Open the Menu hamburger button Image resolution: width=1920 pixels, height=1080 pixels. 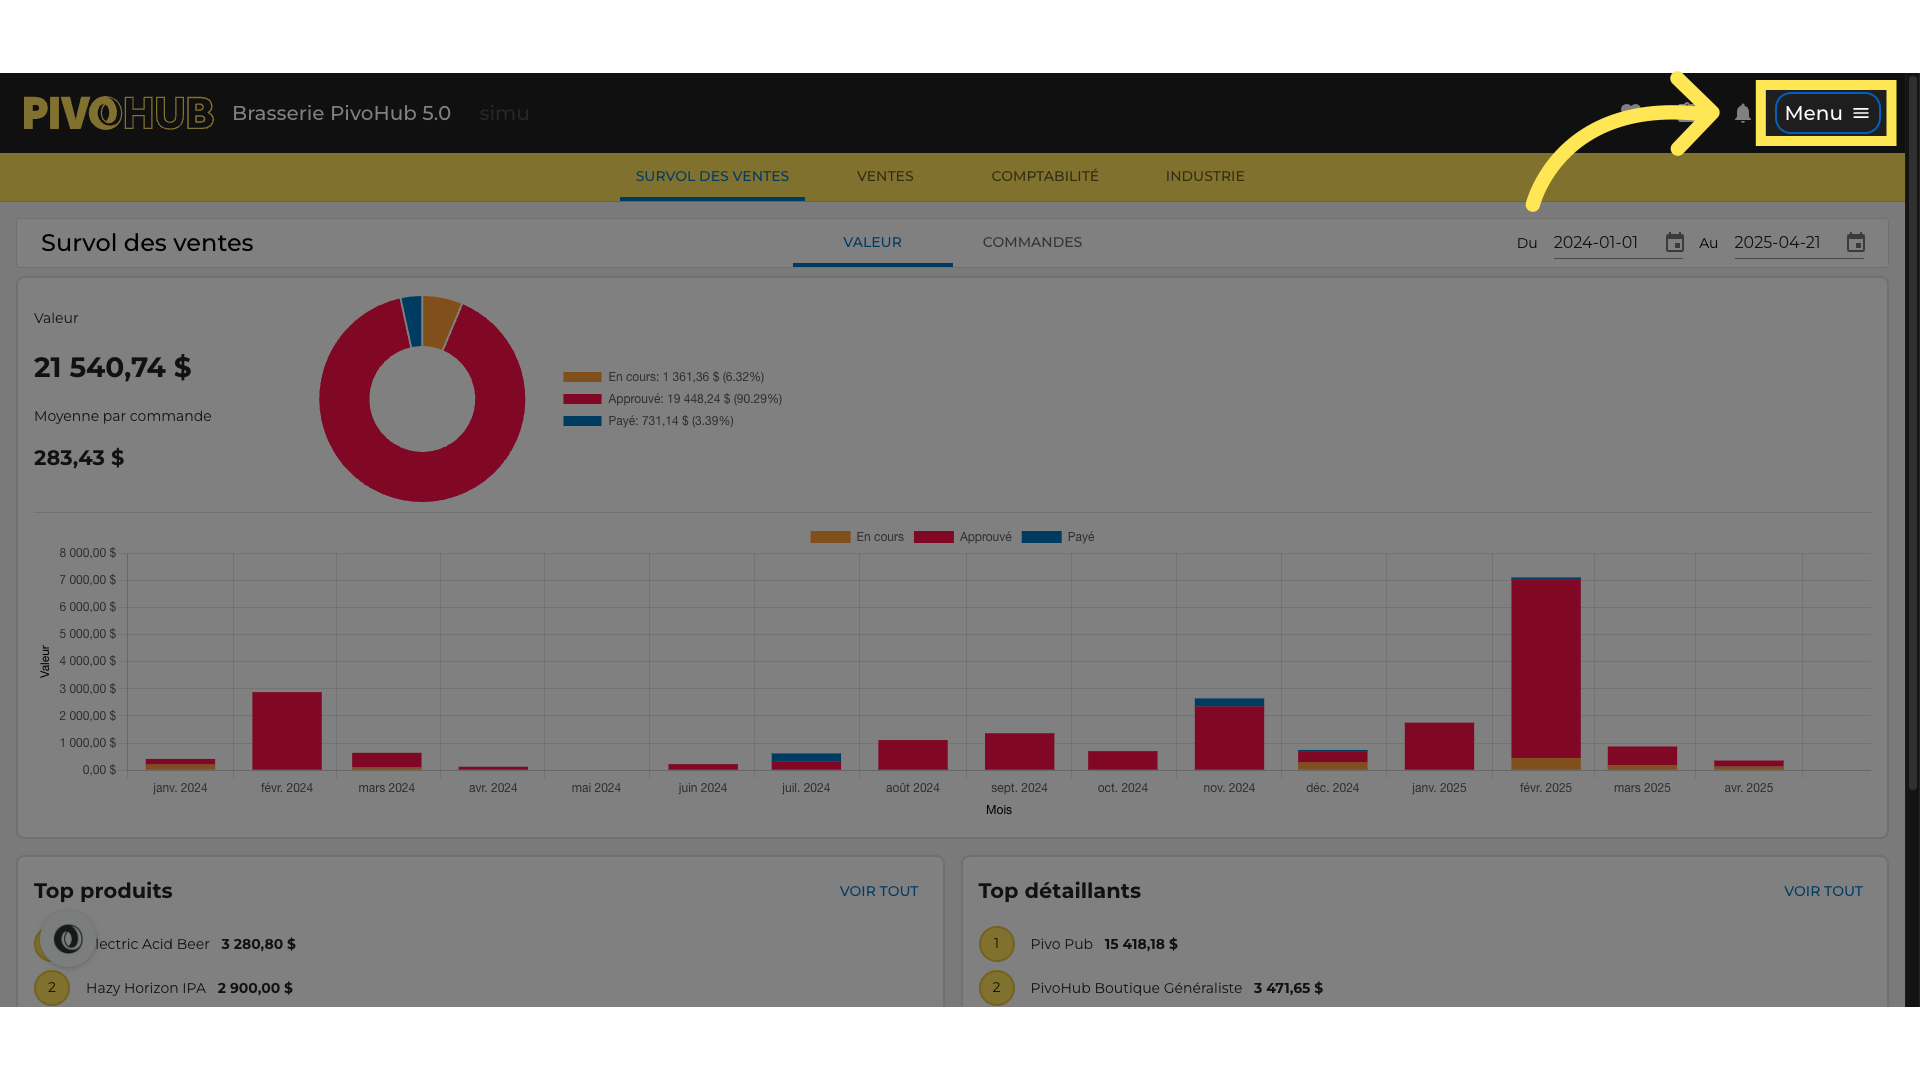[x=1827, y=113]
